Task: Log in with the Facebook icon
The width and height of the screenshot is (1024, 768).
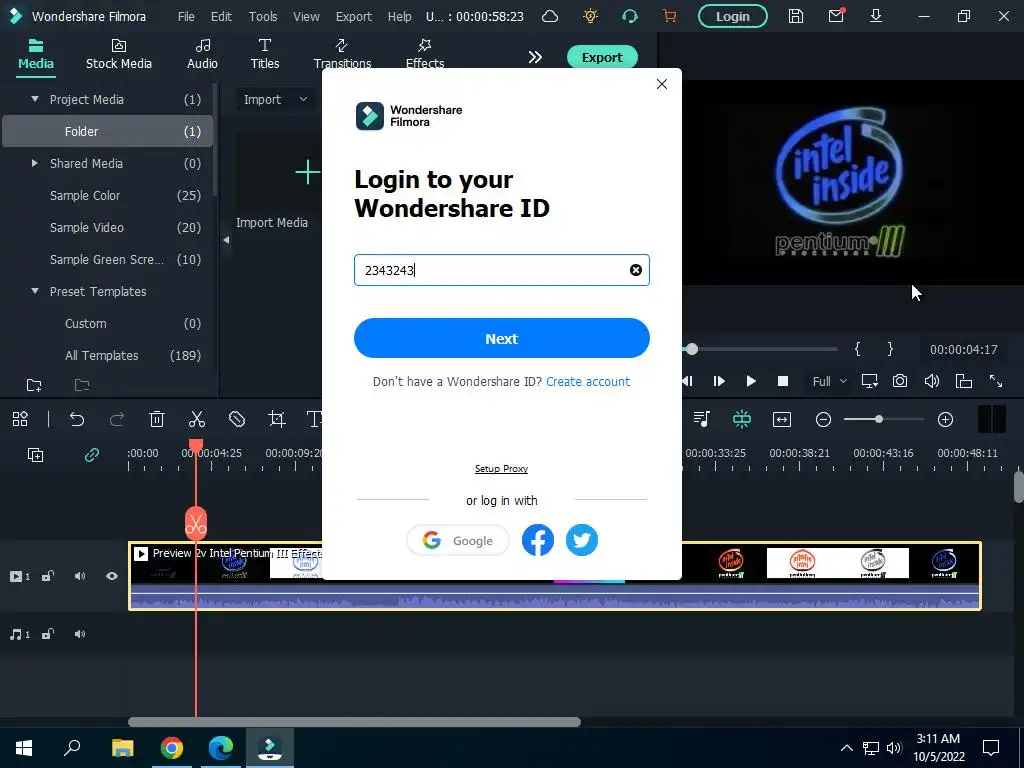Action: point(537,540)
